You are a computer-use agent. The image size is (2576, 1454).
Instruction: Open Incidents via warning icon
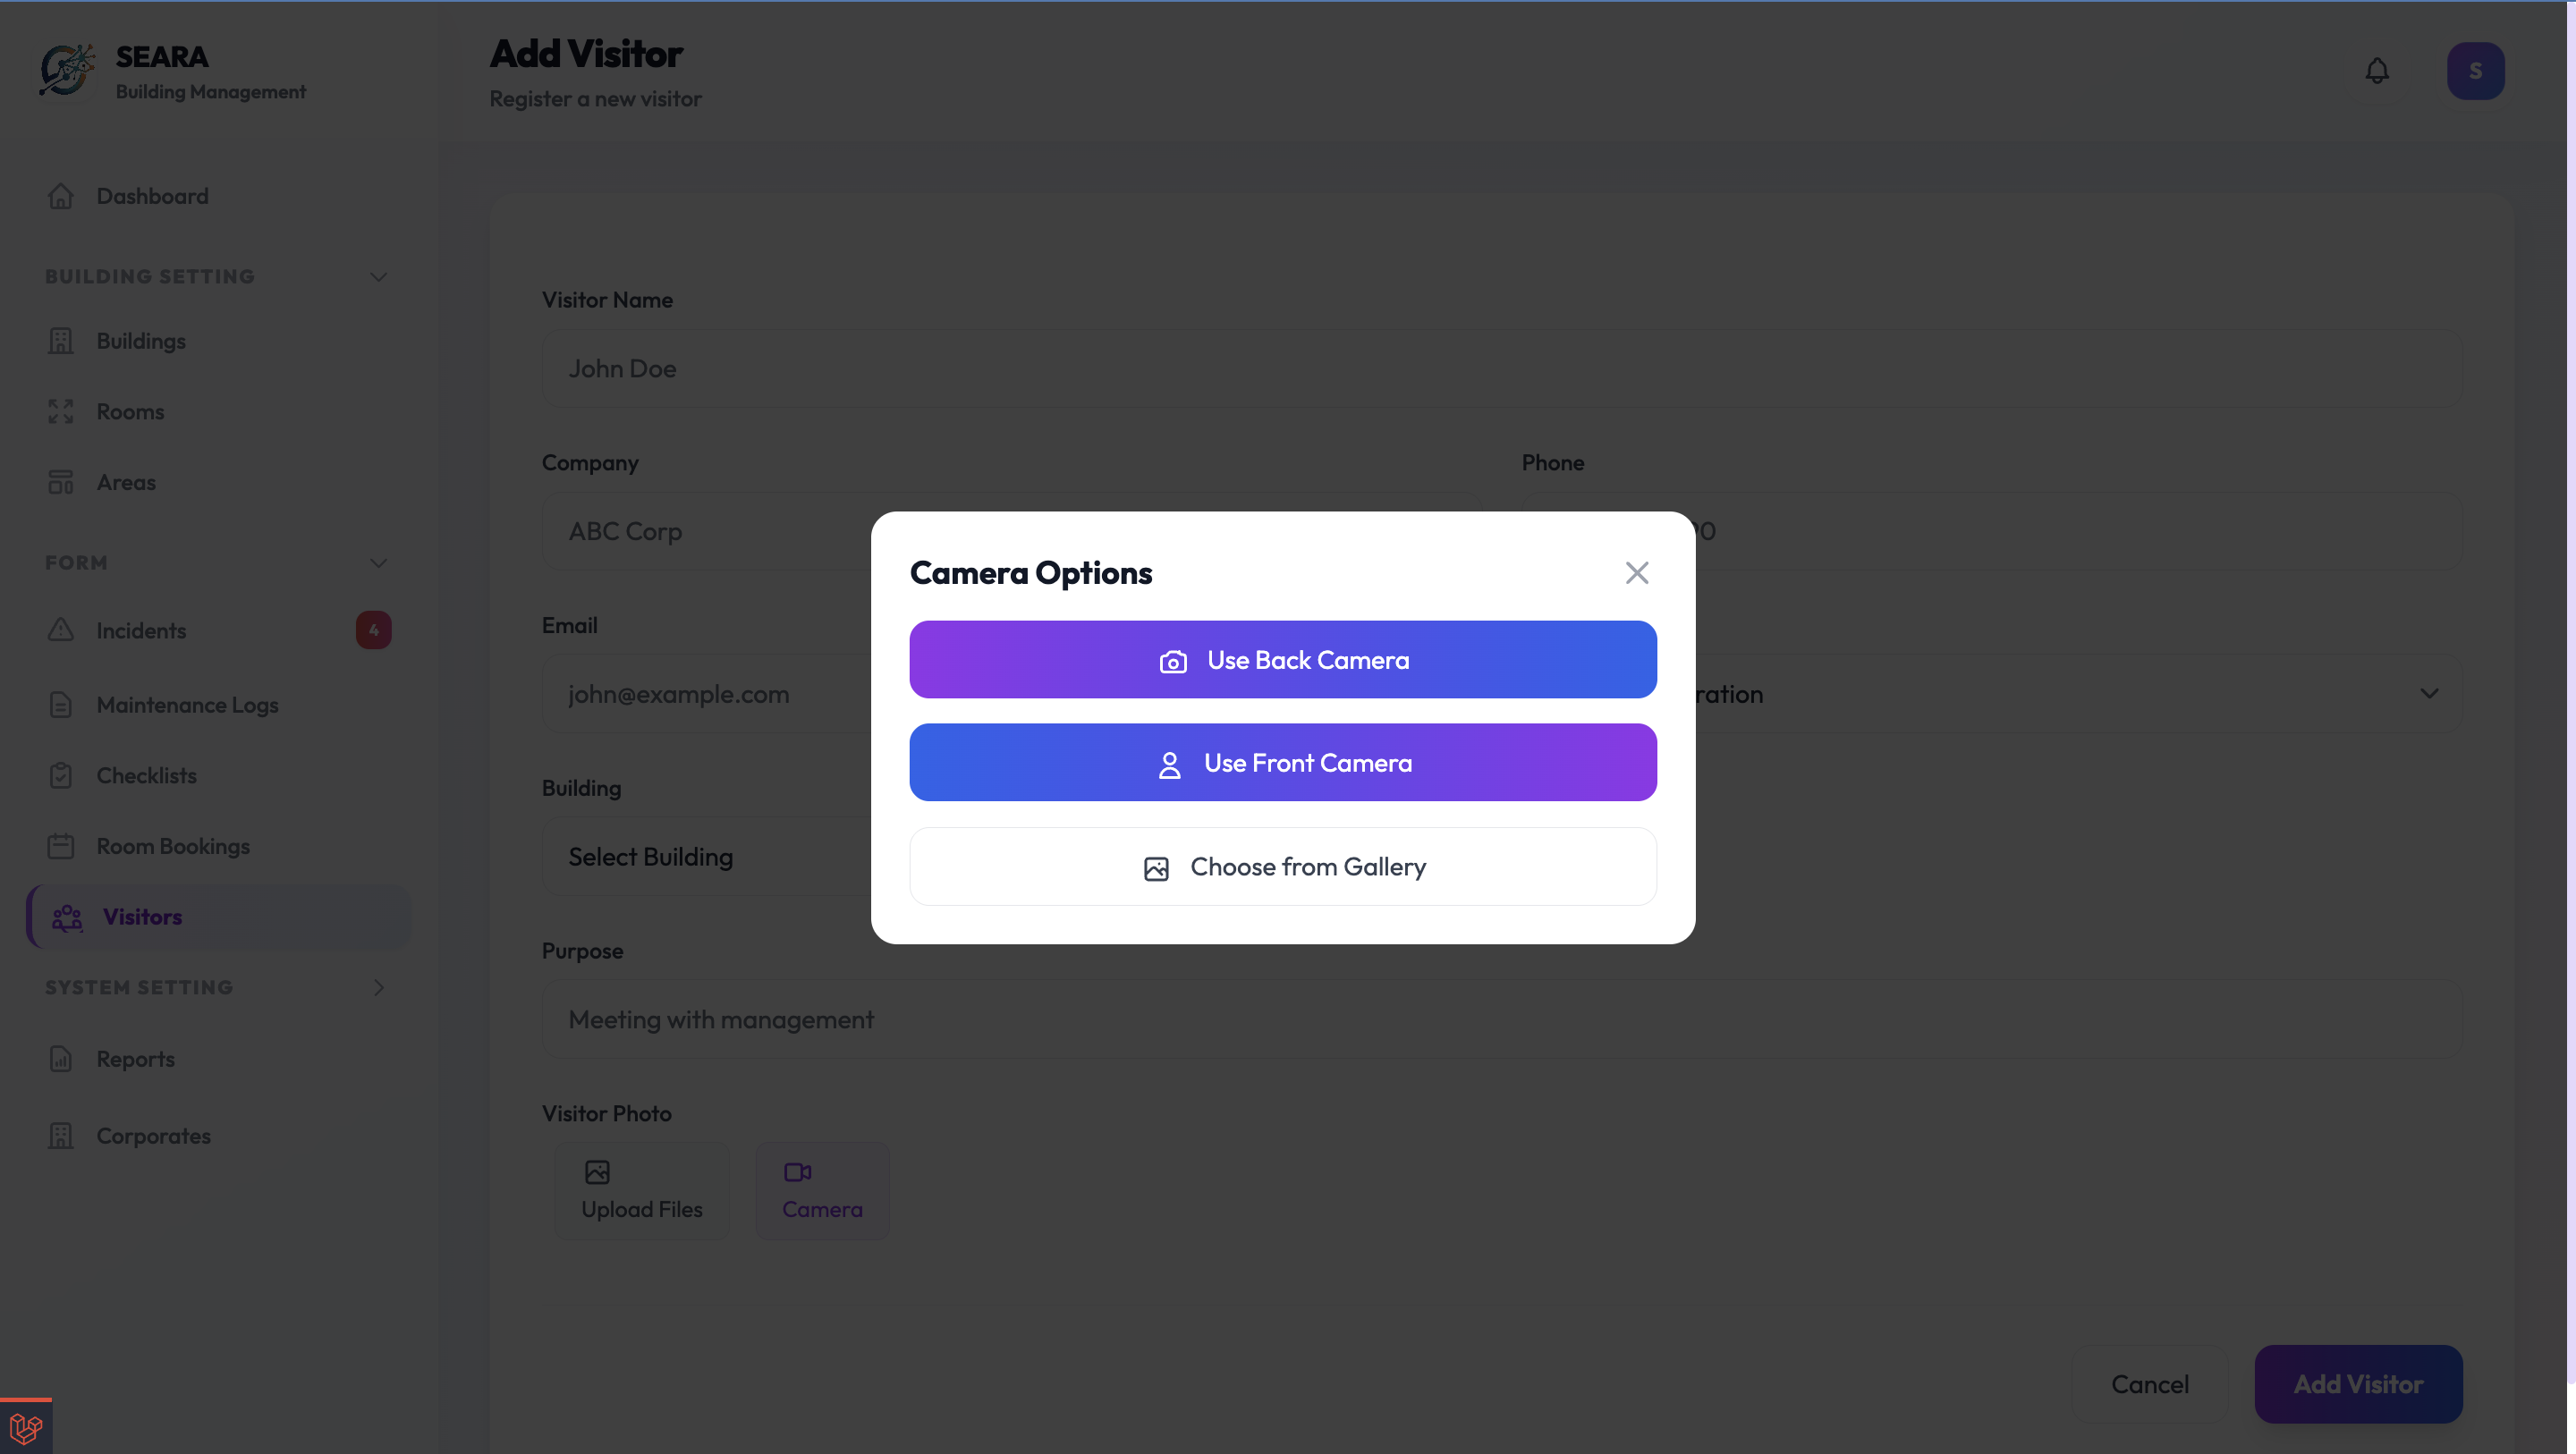[x=61, y=629]
